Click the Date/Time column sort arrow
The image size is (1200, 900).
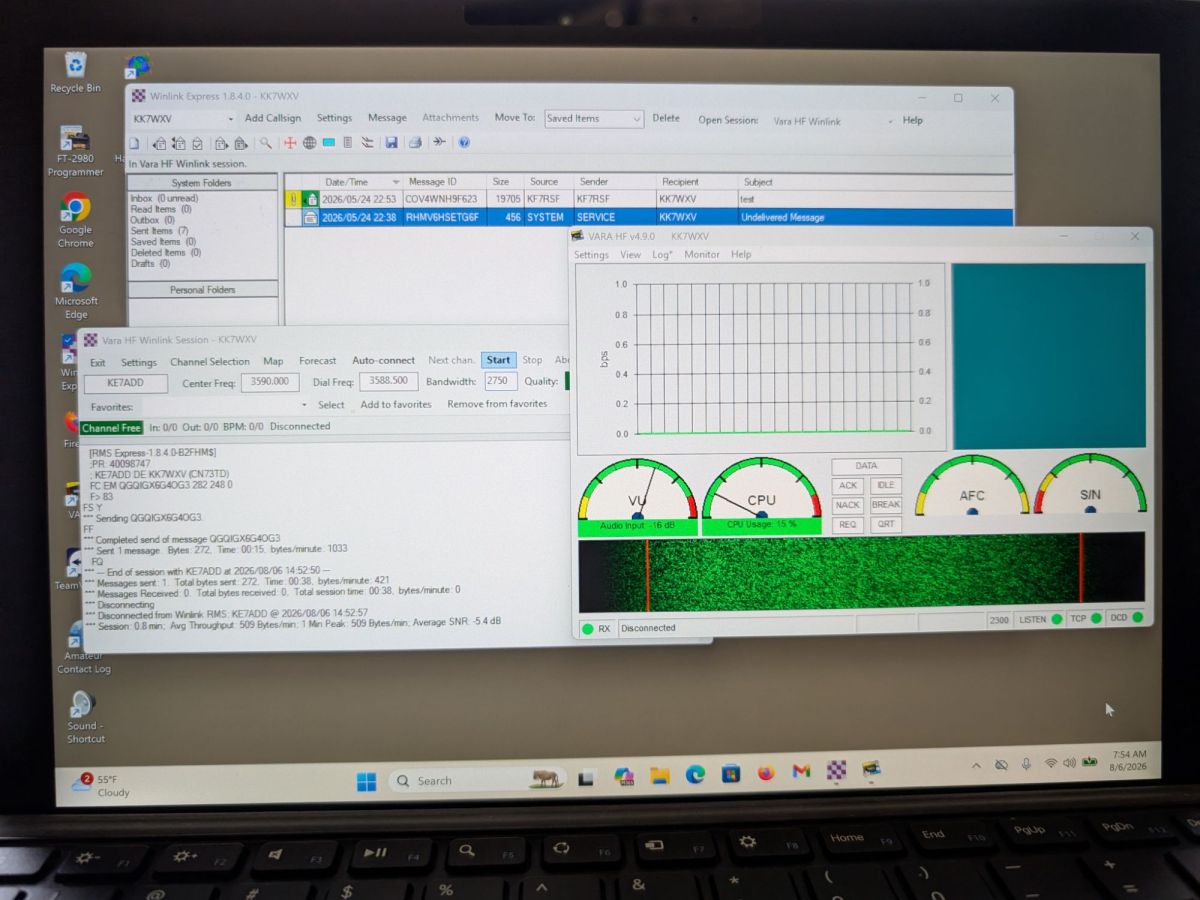(x=395, y=182)
